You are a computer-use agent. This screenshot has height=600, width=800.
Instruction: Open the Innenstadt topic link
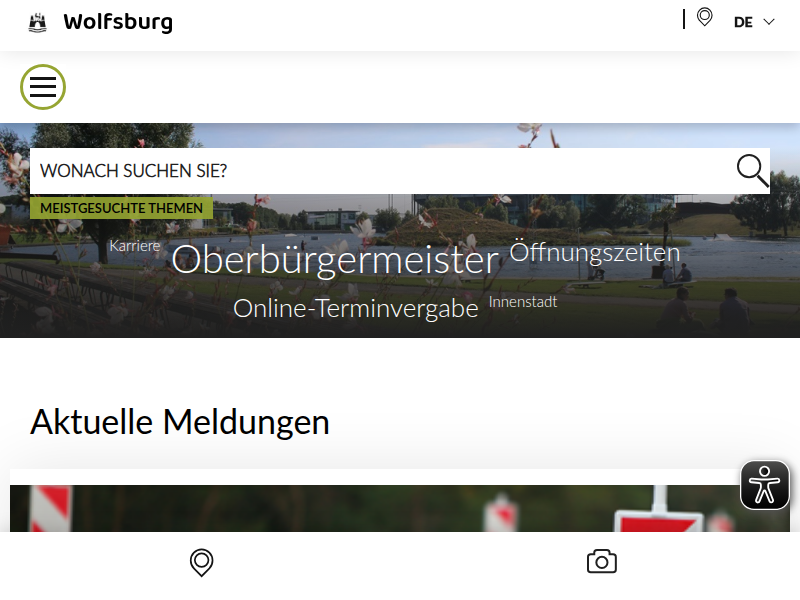[x=523, y=302]
